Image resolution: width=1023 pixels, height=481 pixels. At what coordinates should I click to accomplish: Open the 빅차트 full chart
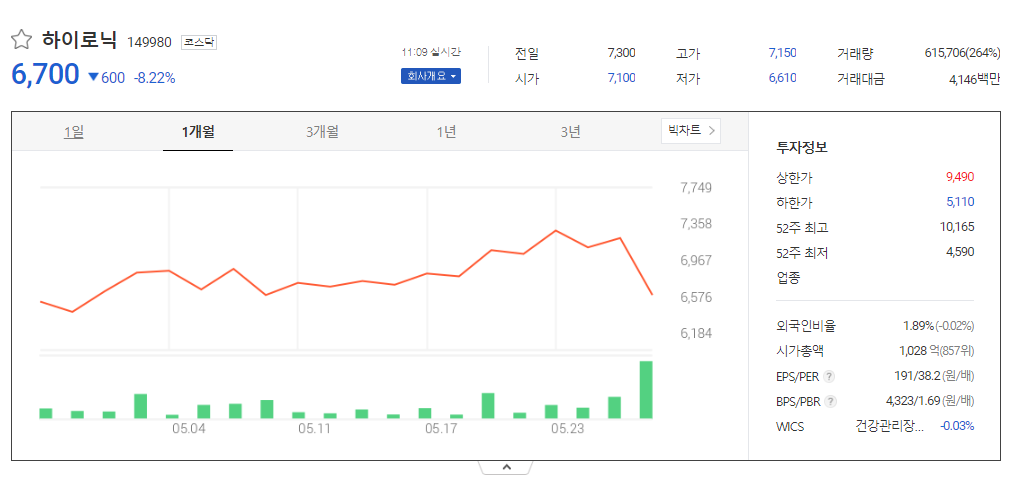691,131
